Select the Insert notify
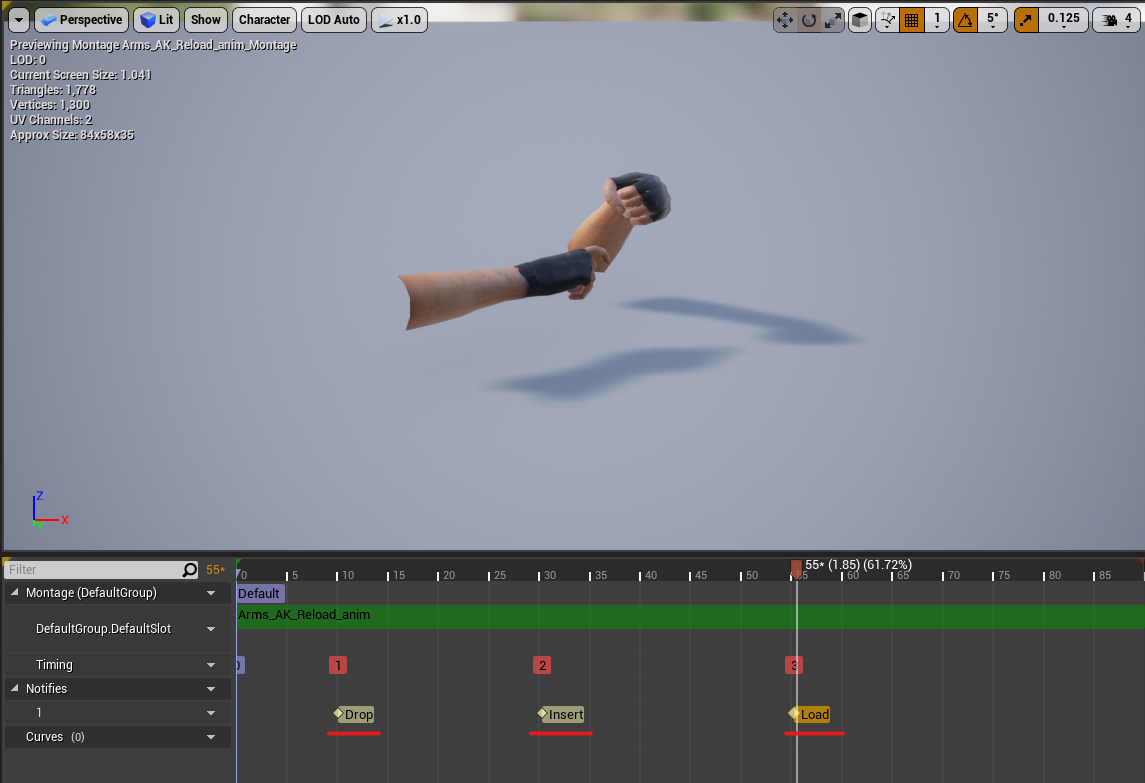Image resolution: width=1145 pixels, height=783 pixels. [x=561, y=714]
